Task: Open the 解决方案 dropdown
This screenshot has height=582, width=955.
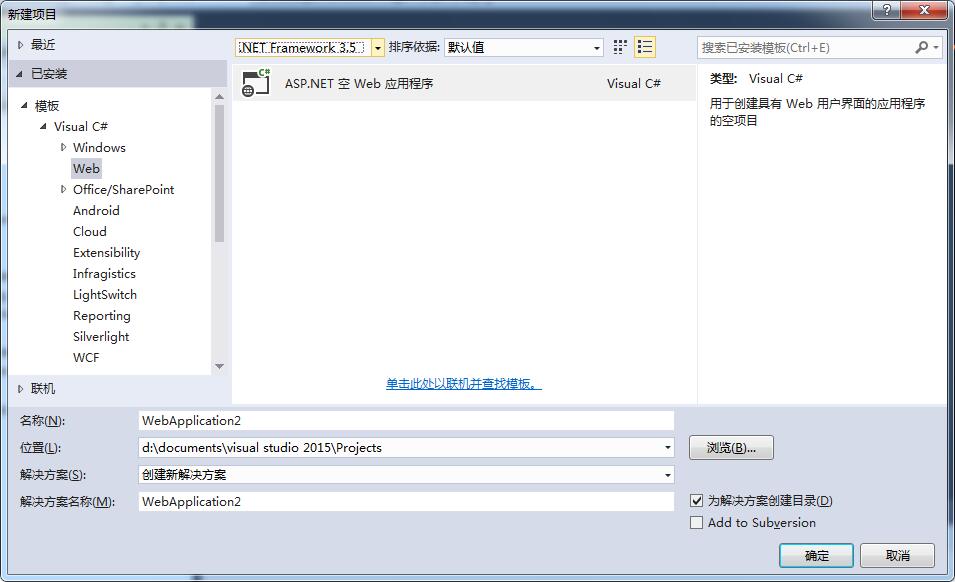Action: [x=667, y=475]
